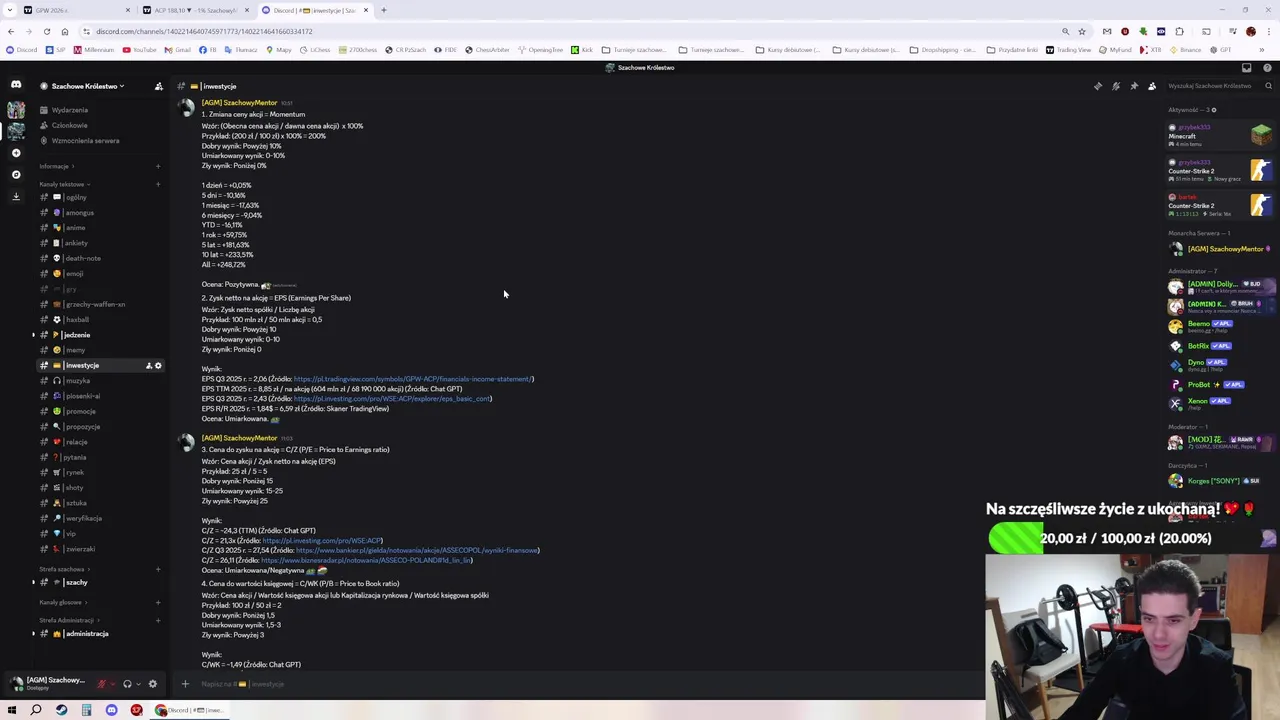Show pinned messages in inwestycje channel
Viewport: 1280px width, 720px height.
tap(1134, 86)
